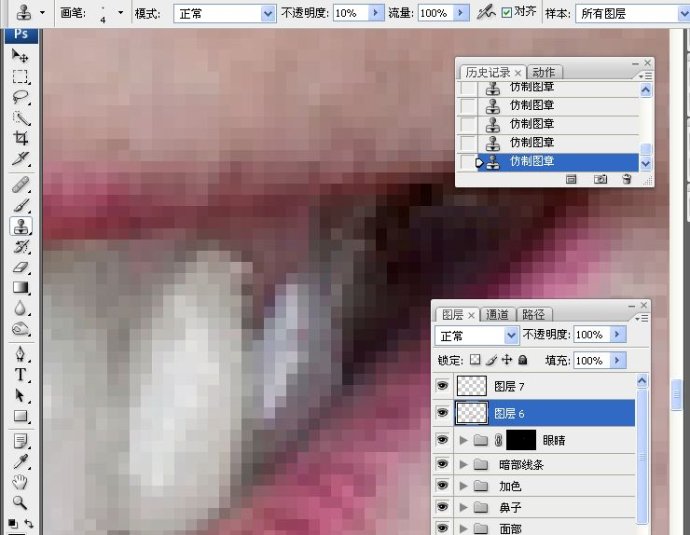Expand the 加色 layer group

pos(463,486)
